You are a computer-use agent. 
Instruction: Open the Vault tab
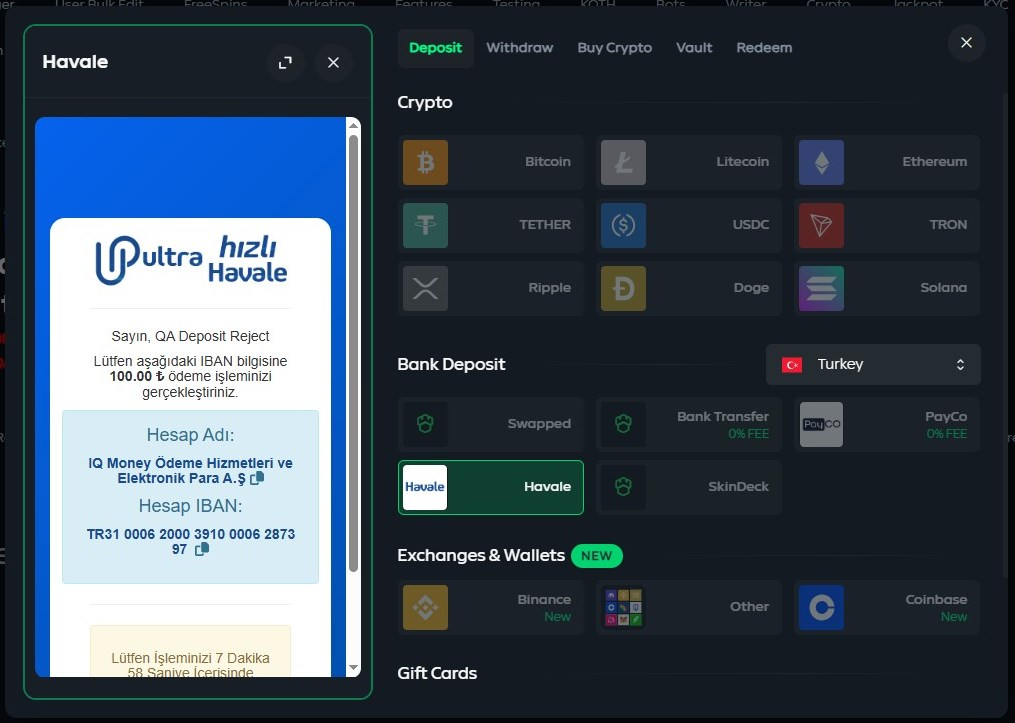coord(694,48)
